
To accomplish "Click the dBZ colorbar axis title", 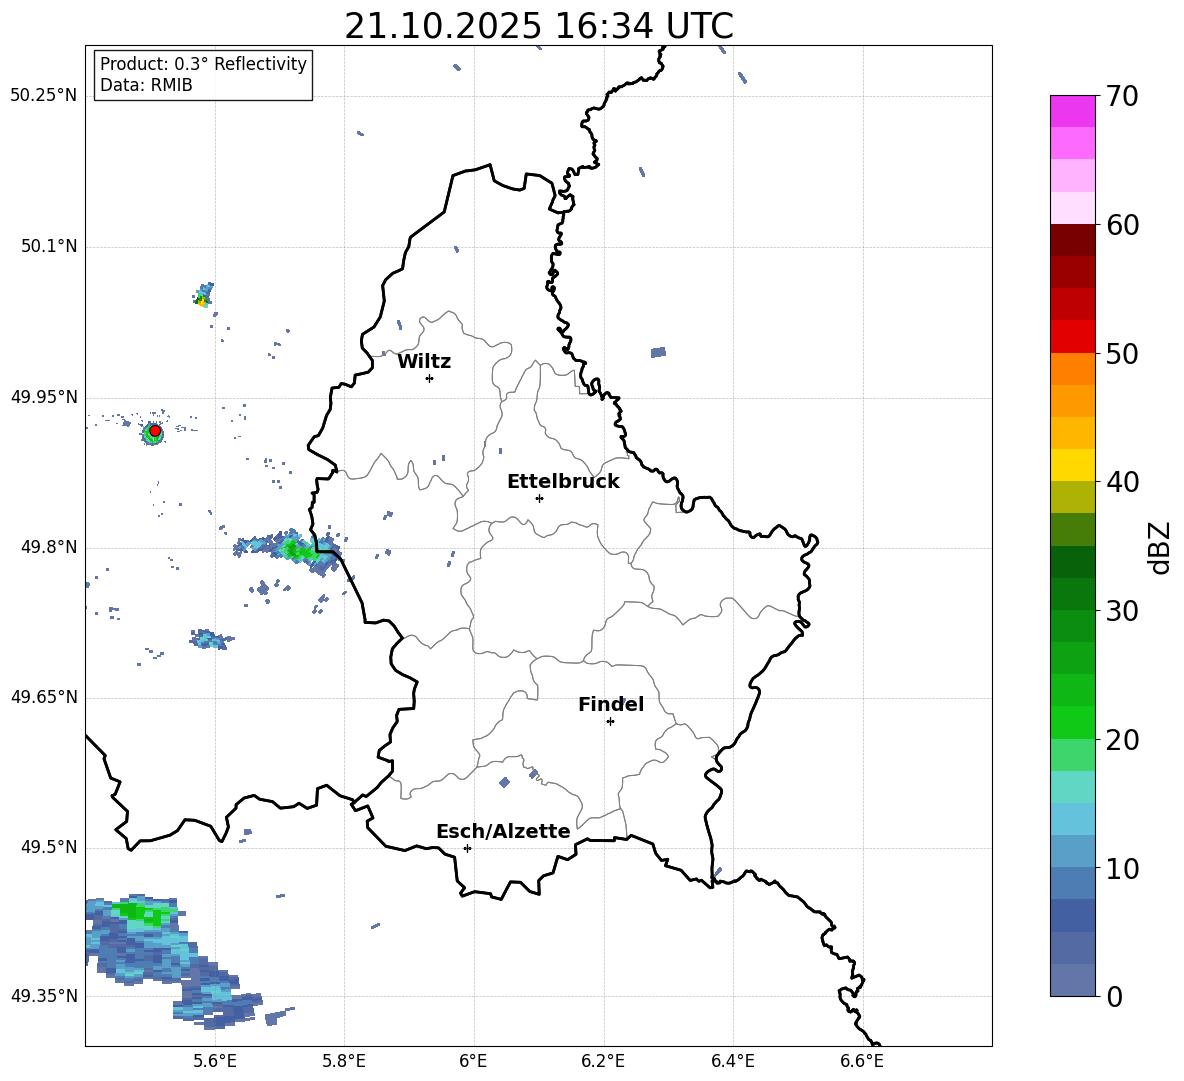I will tap(1161, 547).
